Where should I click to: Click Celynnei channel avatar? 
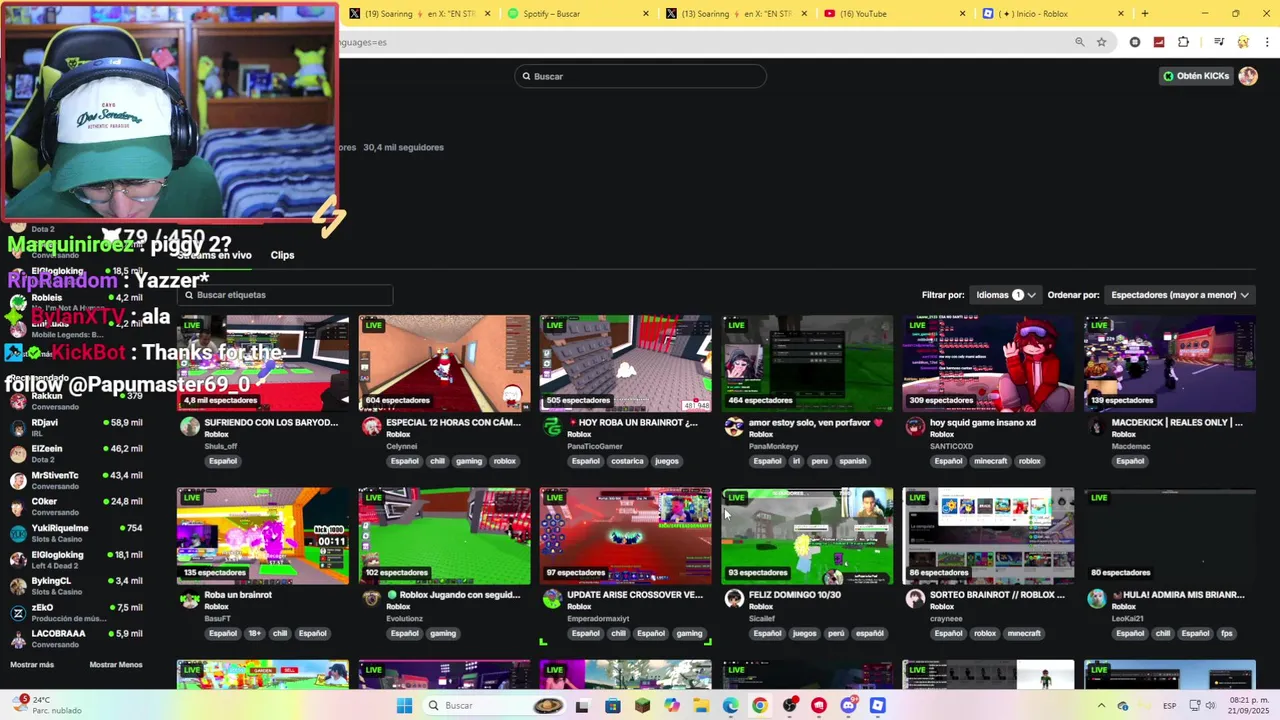point(371,427)
